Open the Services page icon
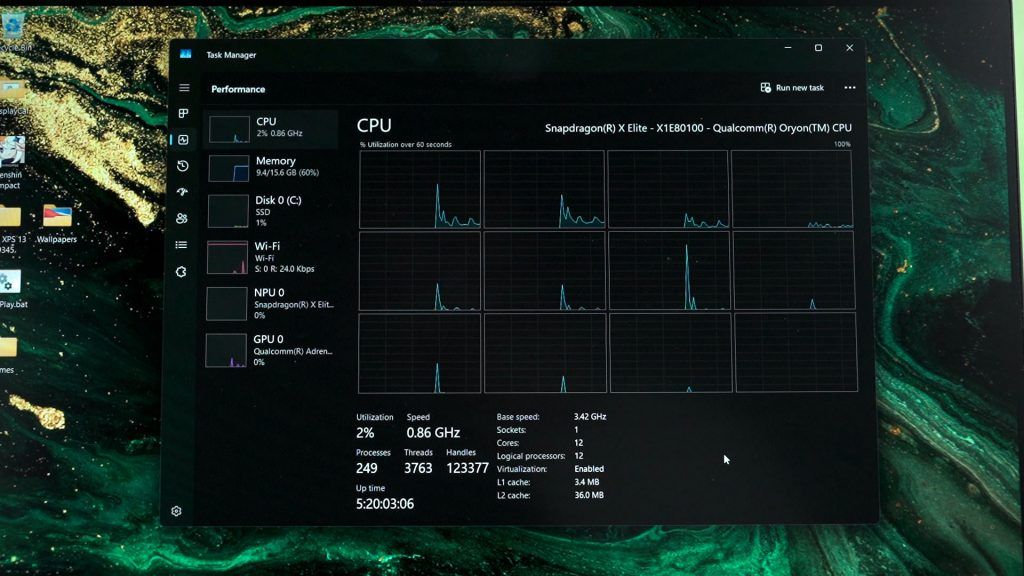Screen dimensions: 1024x576 coord(181,272)
